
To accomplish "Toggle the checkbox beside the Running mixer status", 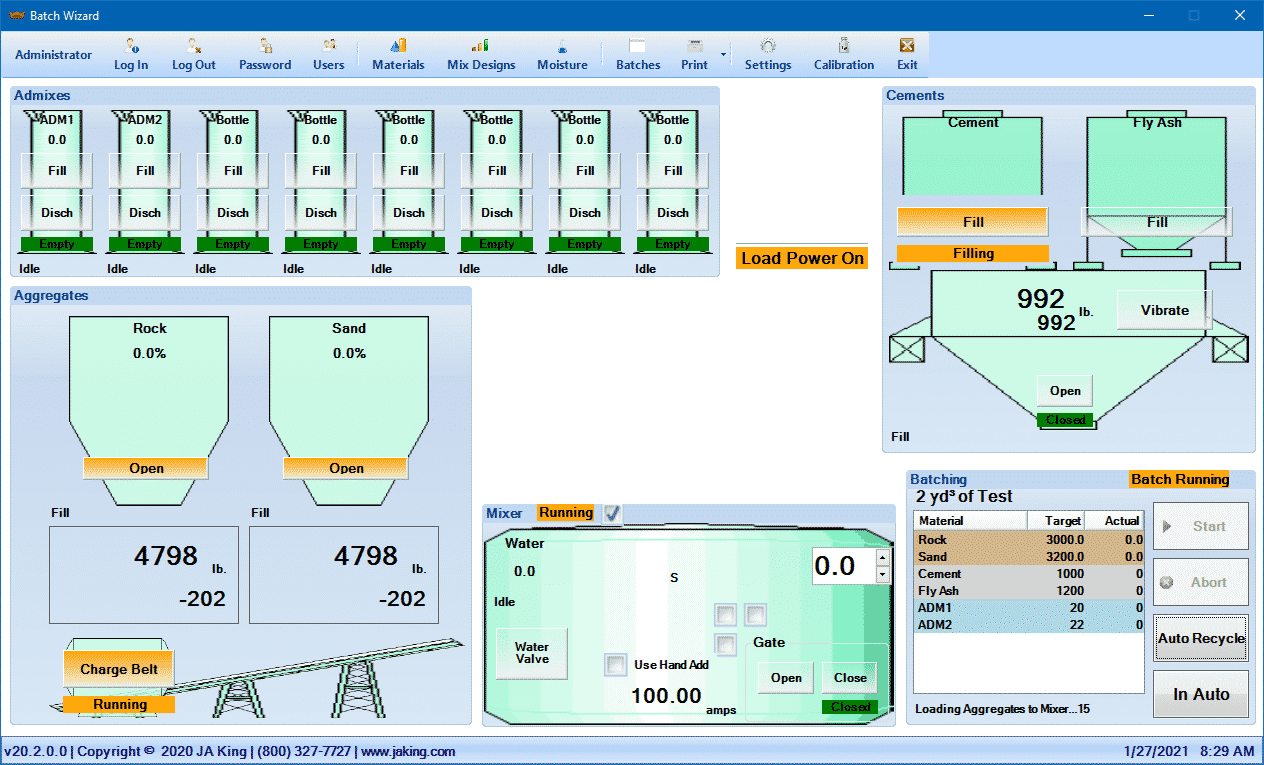I will (x=614, y=513).
